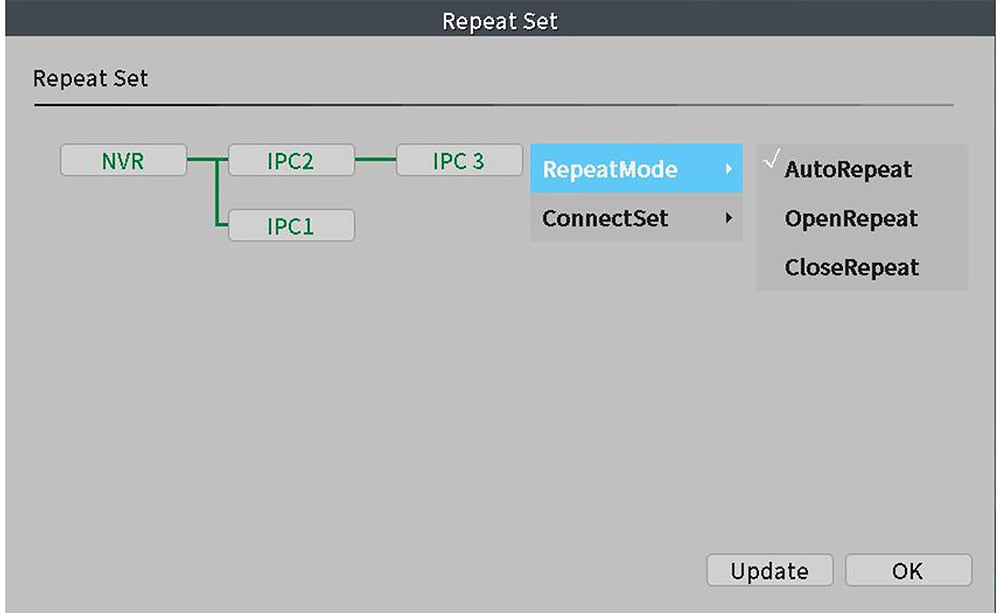Select the IPC2 camera node
Screen dimensions: 1000x613
[291, 160]
